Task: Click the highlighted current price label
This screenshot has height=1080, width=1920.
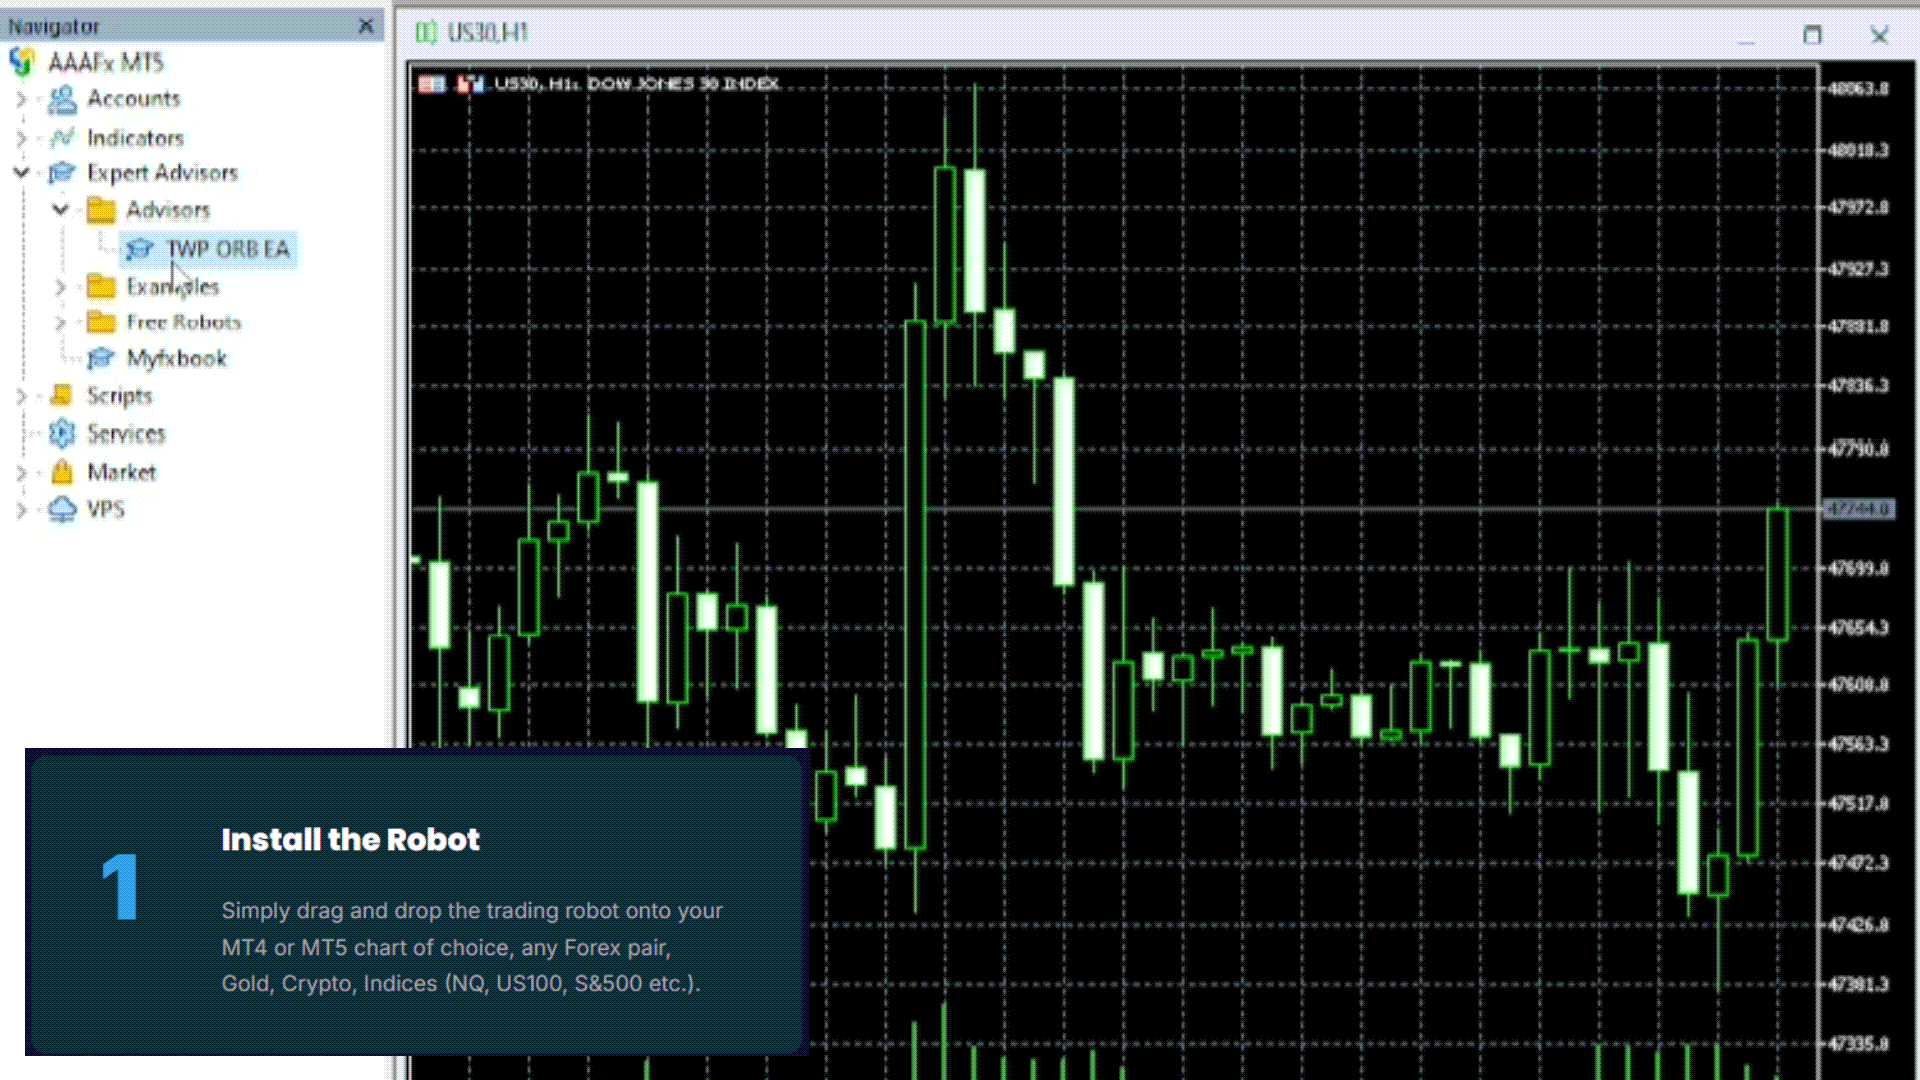Action: 1858,509
